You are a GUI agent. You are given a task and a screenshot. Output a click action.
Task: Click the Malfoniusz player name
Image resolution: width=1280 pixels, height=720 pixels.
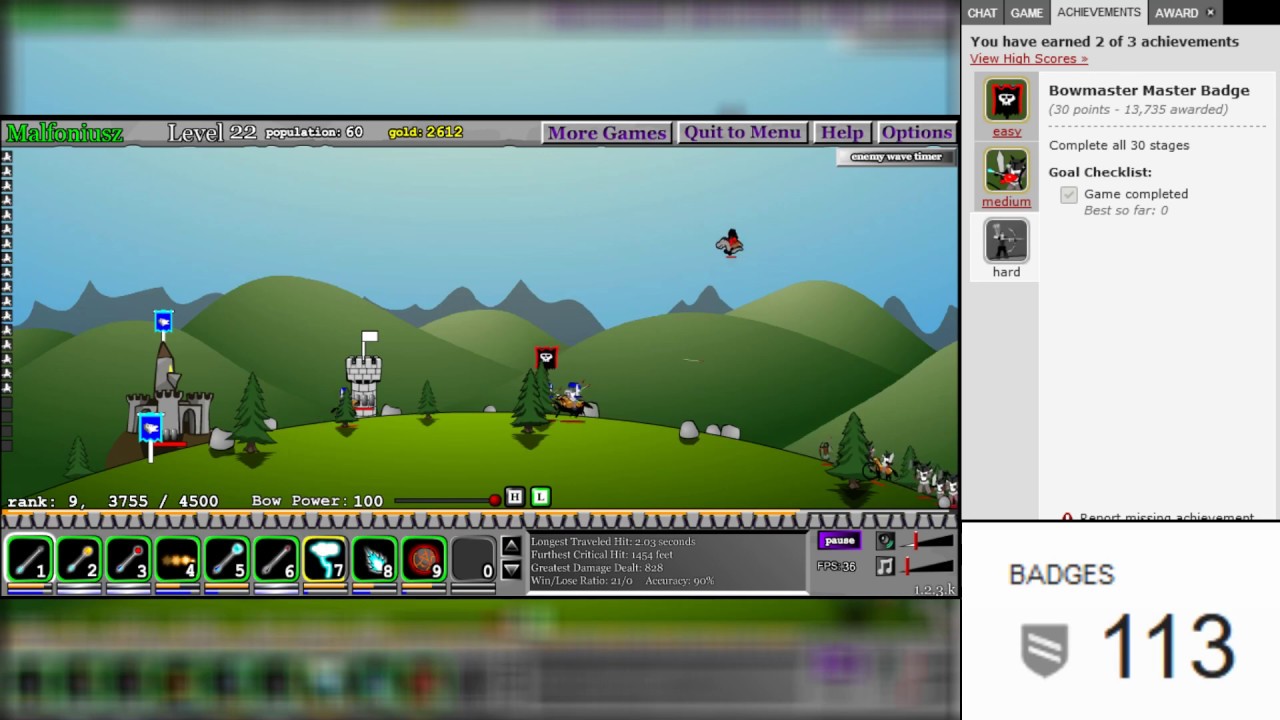(65, 133)
